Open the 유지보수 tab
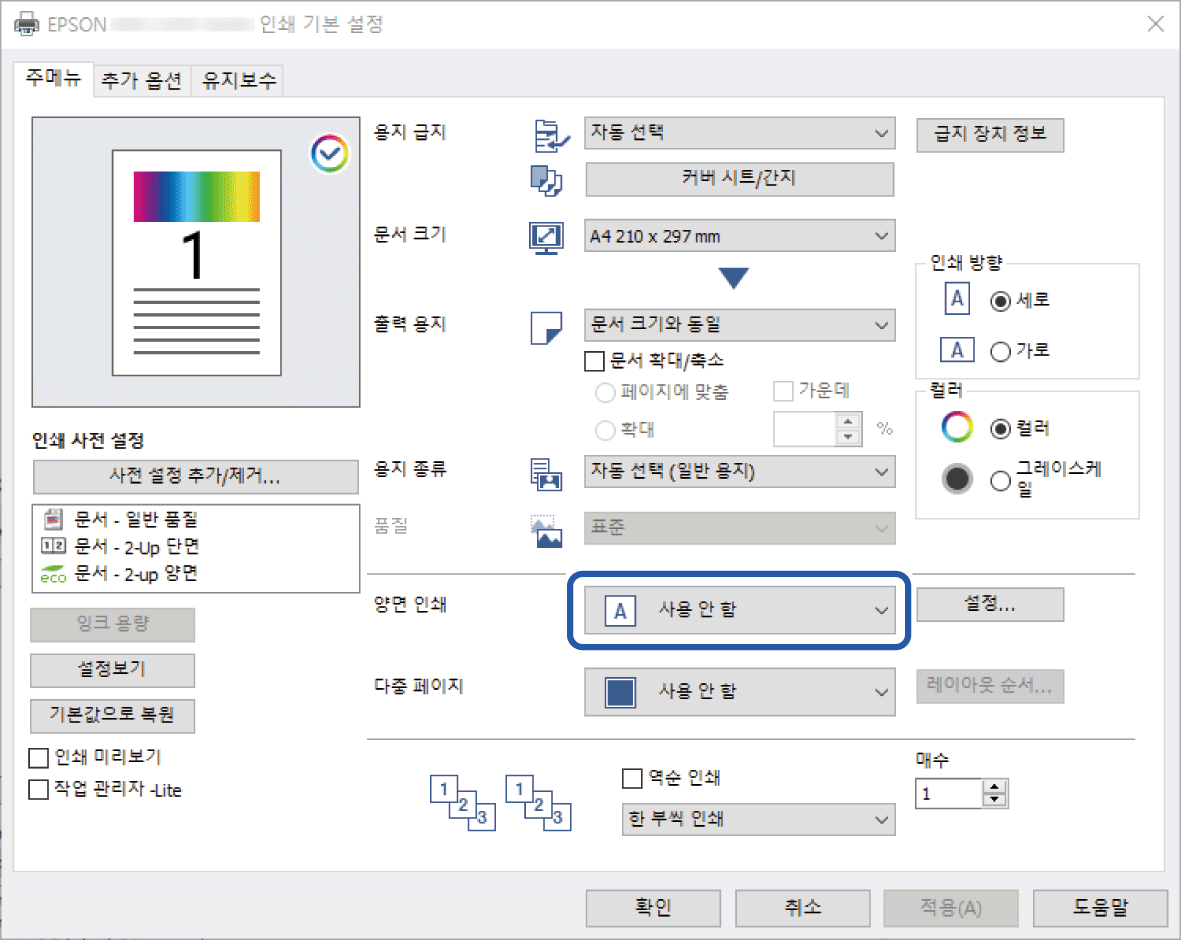This screenshot has height=940, width=1181. (x=239, y=82)
